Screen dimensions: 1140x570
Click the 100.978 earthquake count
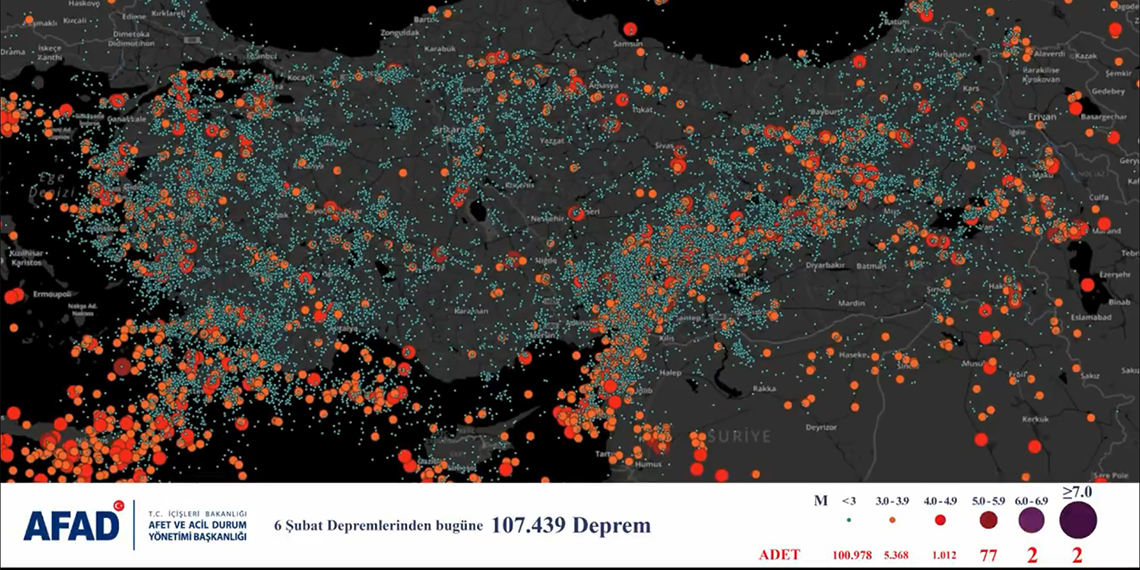[850, 555]
